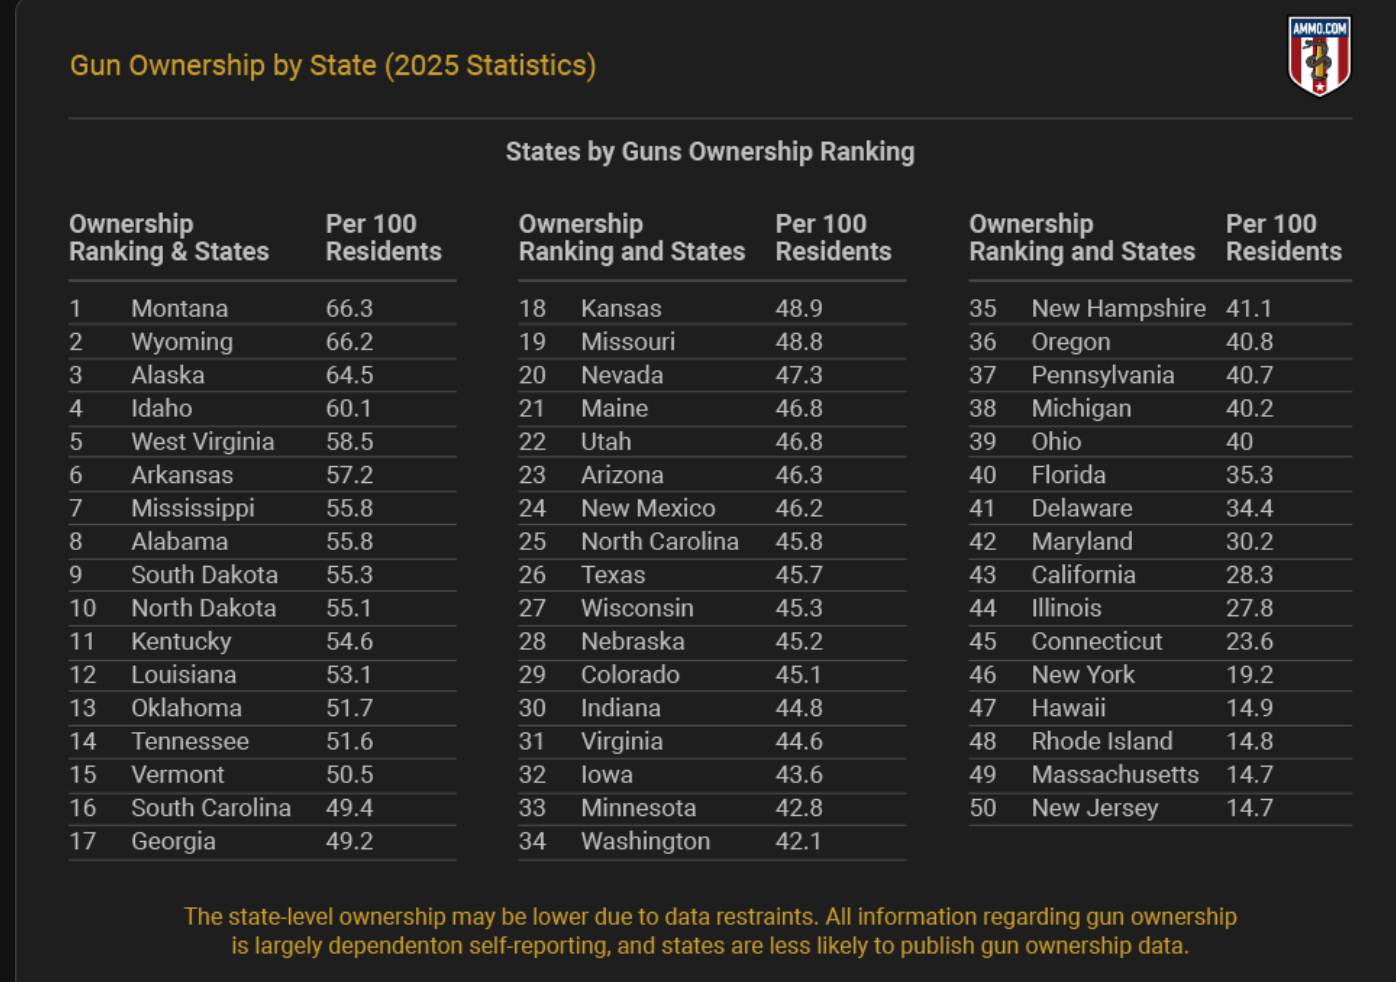The image size is (1396, 982).
Task: Click the Wyoming state name
Action: click(x=181, y=342)
